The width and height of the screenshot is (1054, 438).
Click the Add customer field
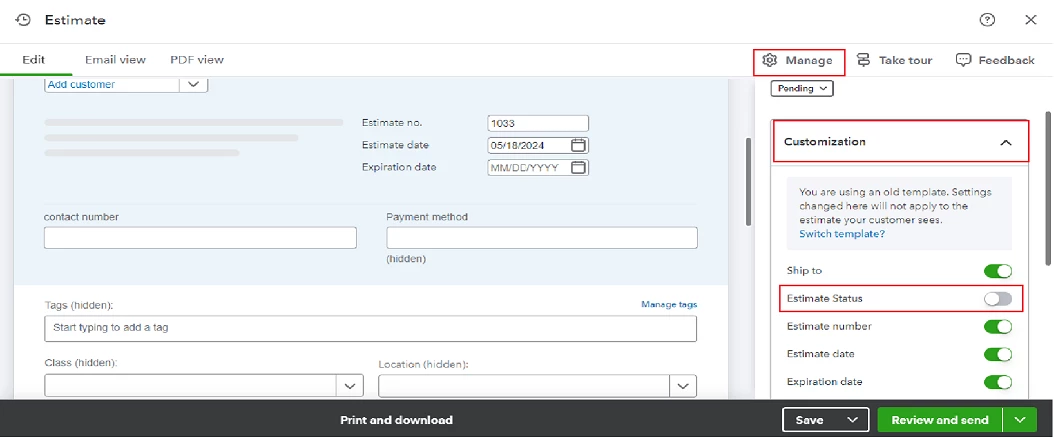tap(112, 85)
